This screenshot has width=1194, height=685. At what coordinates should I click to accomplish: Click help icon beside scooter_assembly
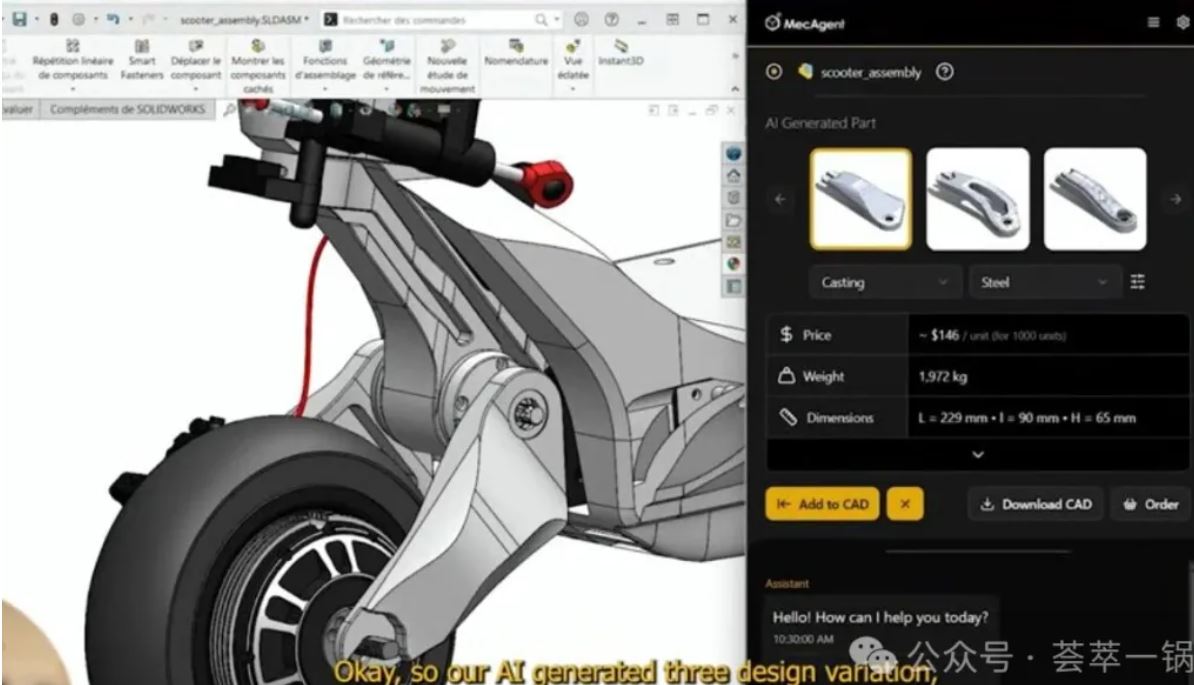[x=944, y=72]
